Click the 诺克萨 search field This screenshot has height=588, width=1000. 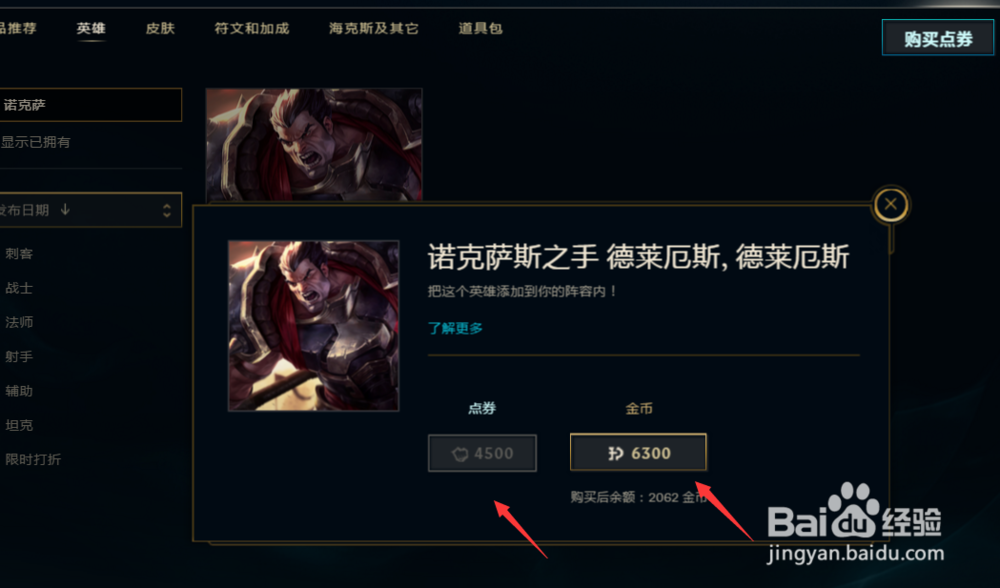point(89,105)
